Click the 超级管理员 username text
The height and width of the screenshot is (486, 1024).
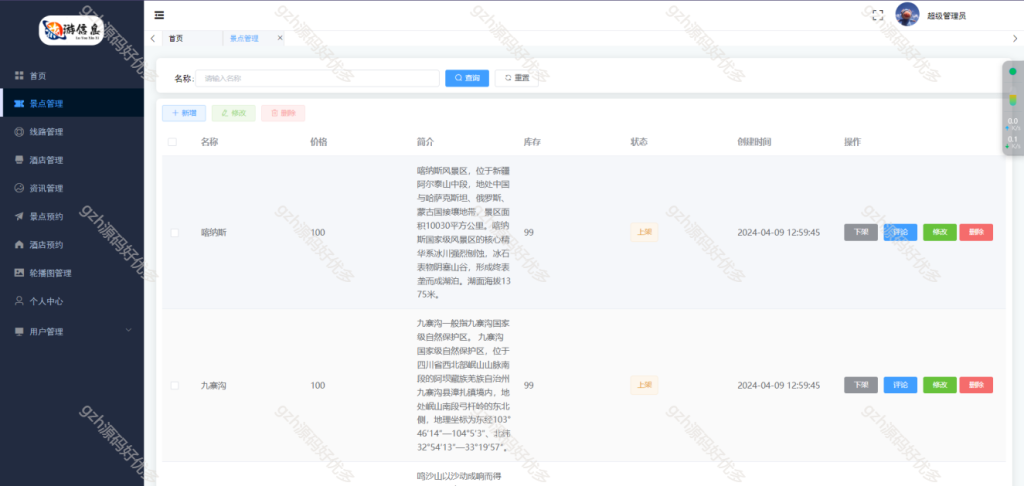pyautogui.click(x=946, y=16)
